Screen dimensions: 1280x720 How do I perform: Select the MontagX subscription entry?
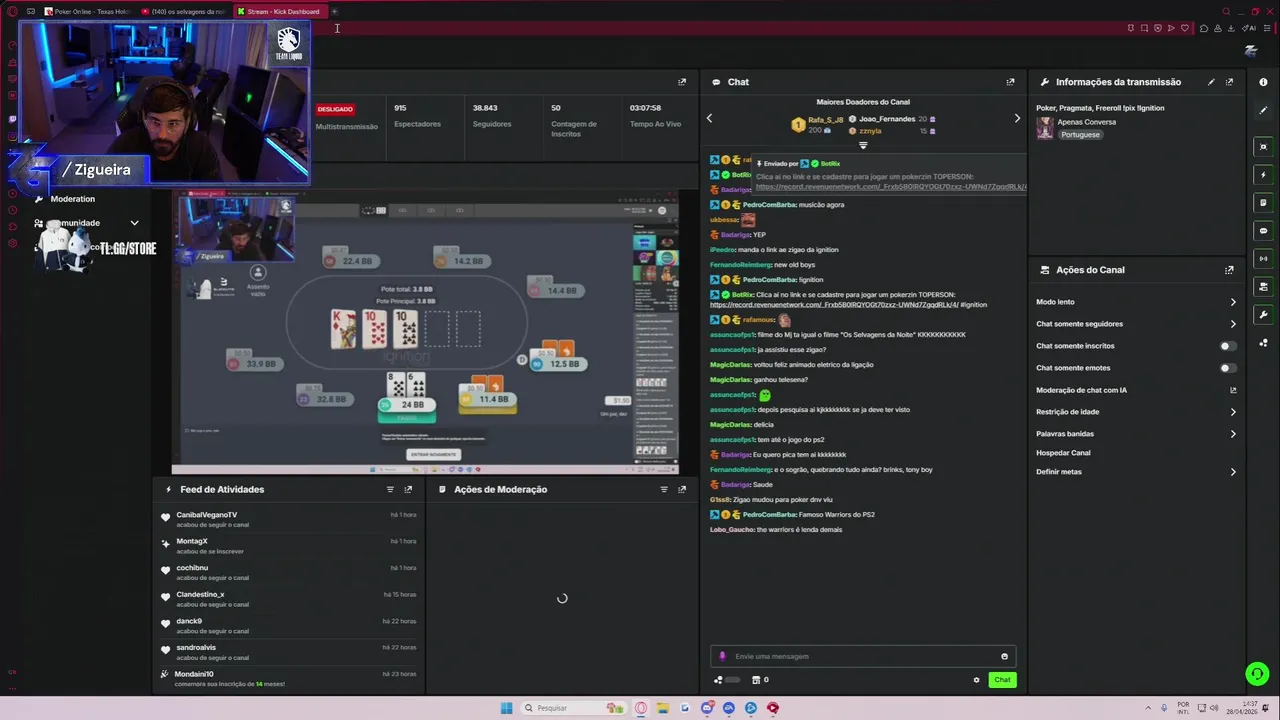[289, 546]
